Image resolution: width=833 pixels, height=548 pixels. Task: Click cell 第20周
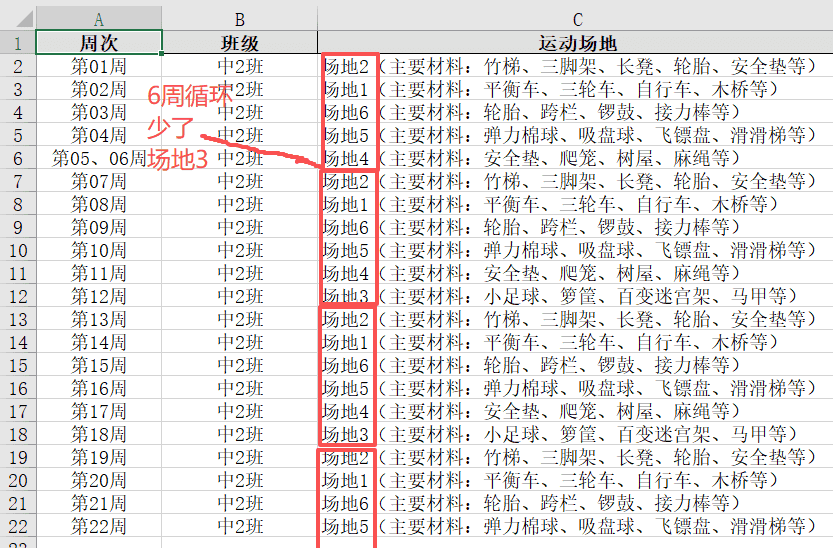pos(99,480)
